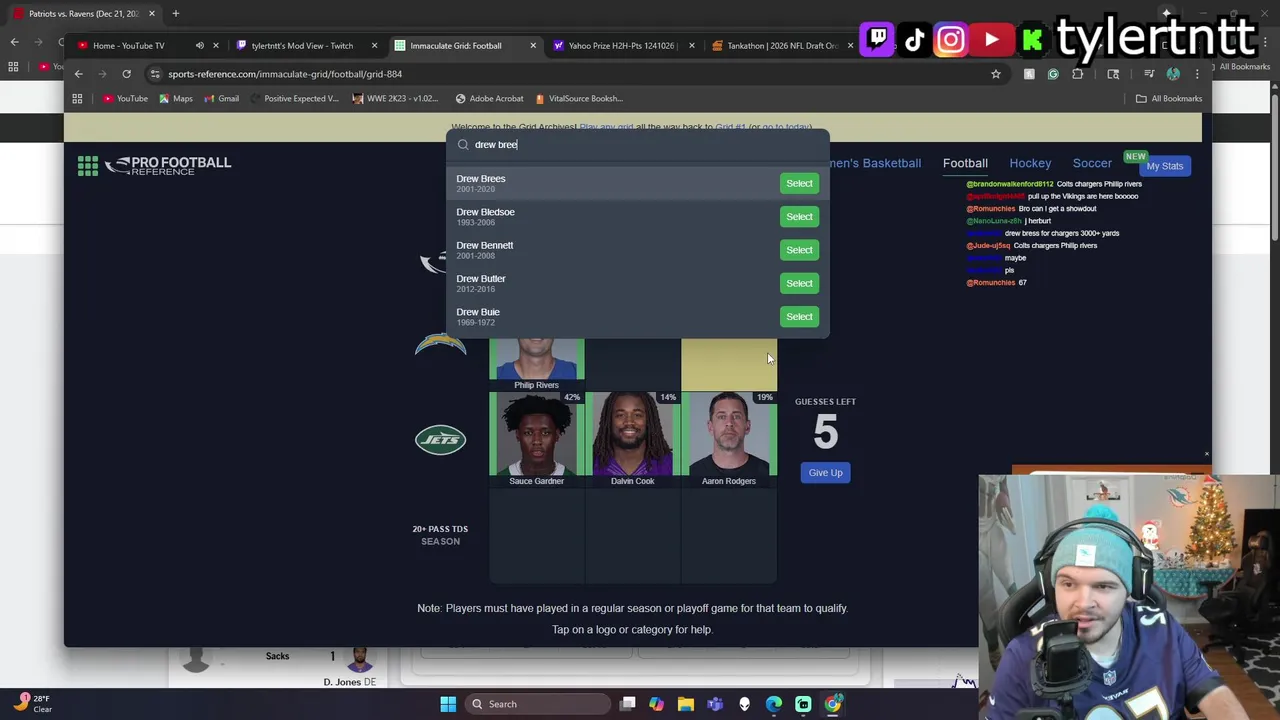Viewport: 1280px width, 720px height.
Task: Open Microsoft Edge from the taskbar
Action: [774, 704]
